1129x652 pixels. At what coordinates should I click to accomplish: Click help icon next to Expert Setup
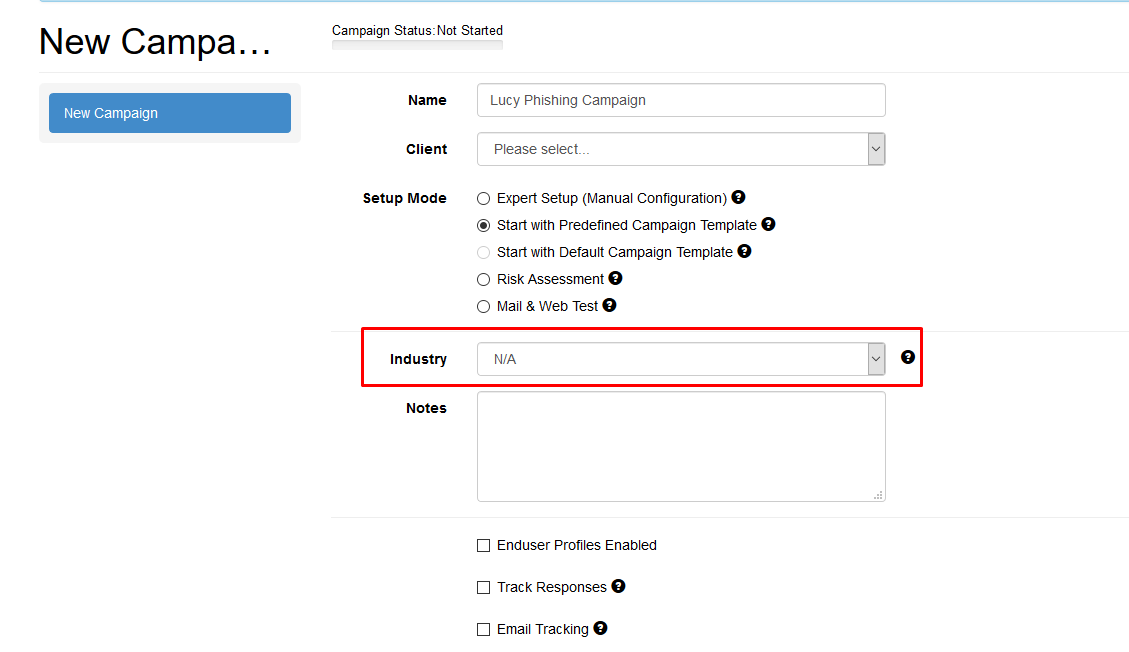coord(738,198)
